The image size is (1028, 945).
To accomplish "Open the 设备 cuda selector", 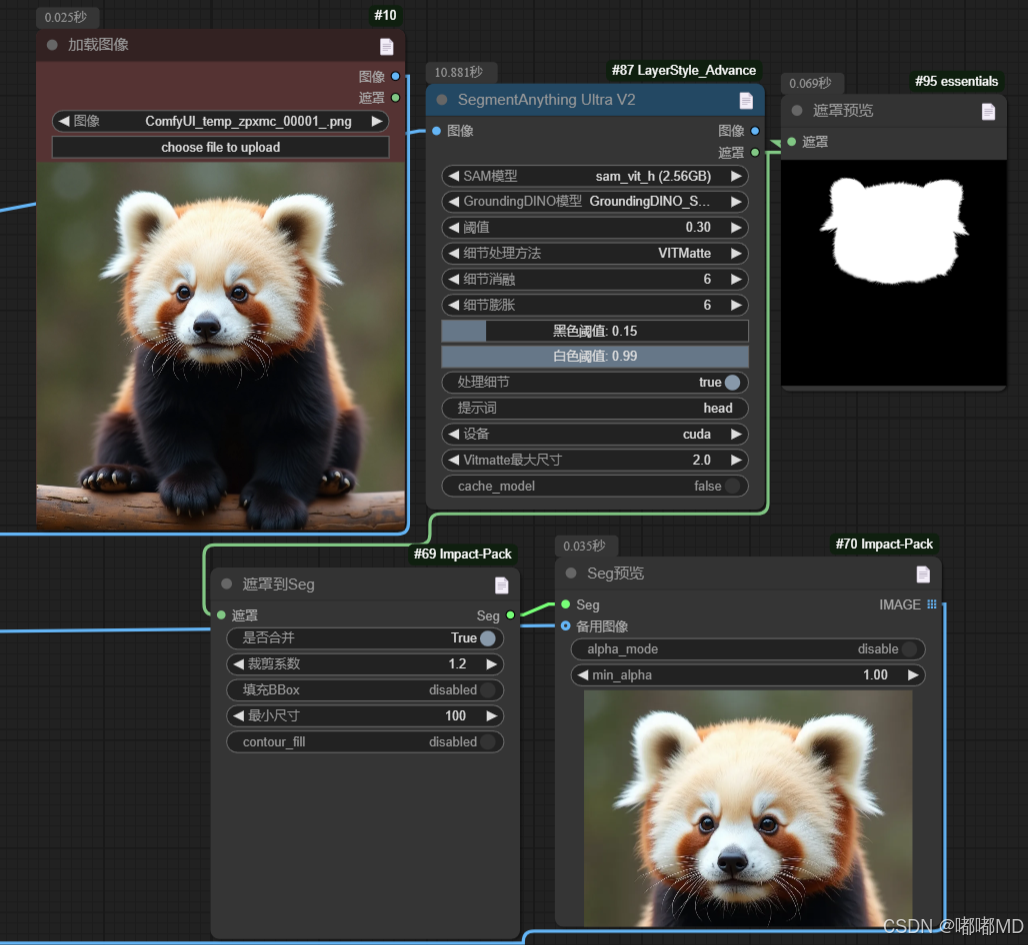I will pos(595,434).
